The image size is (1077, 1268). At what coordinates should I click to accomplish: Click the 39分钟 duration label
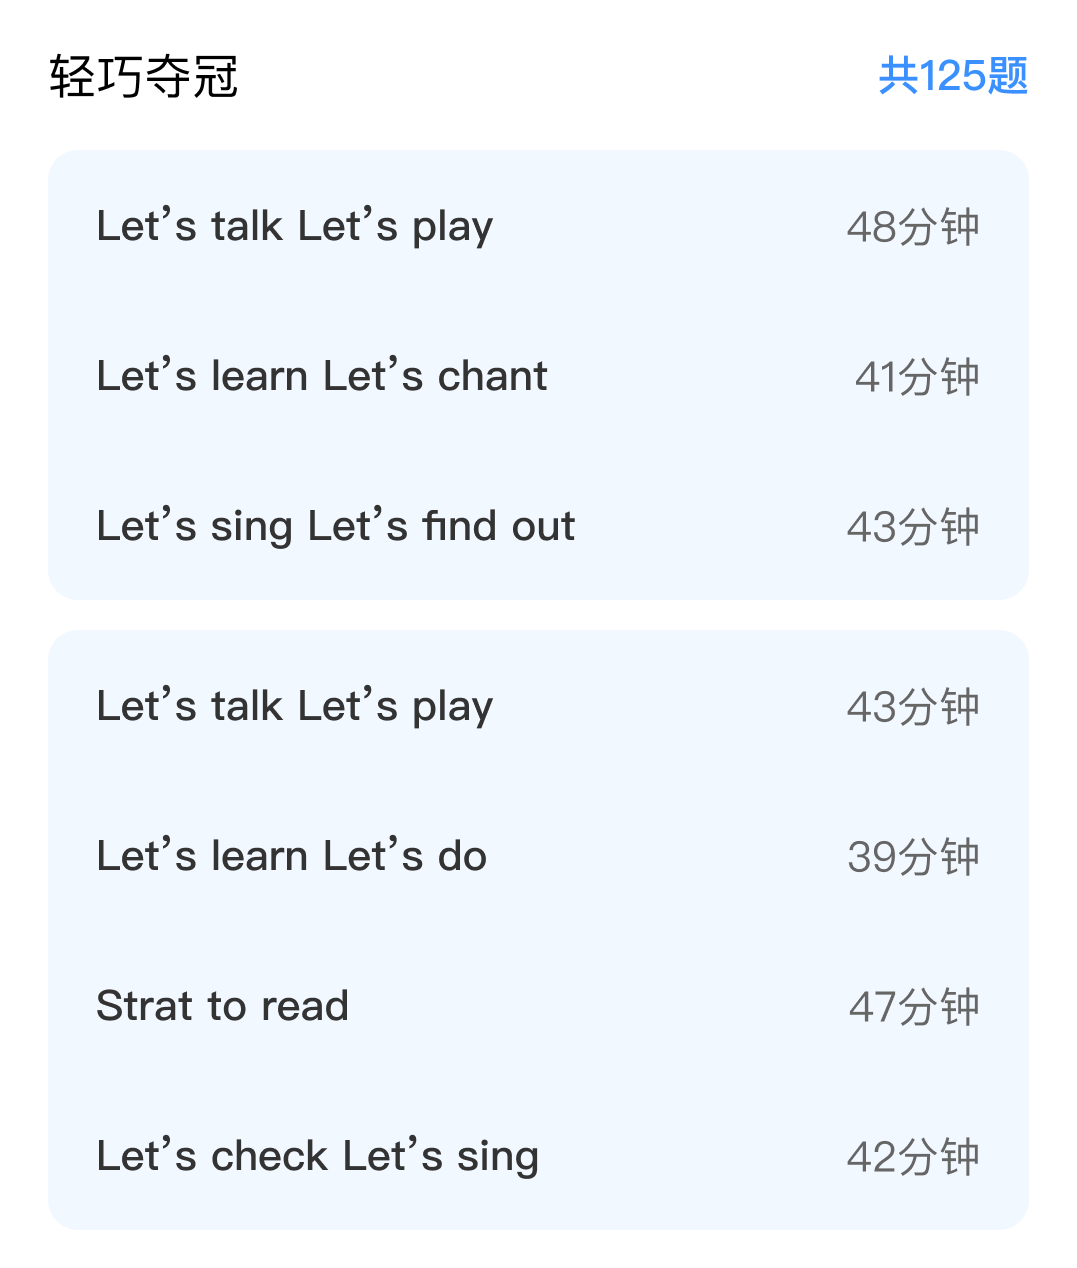point(912,857)
